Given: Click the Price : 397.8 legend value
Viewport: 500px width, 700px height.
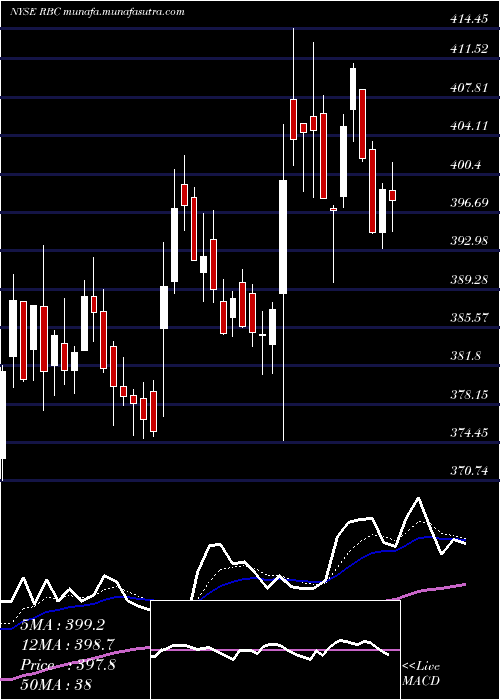Looking at the screenshot, I should tap(68, 664).
